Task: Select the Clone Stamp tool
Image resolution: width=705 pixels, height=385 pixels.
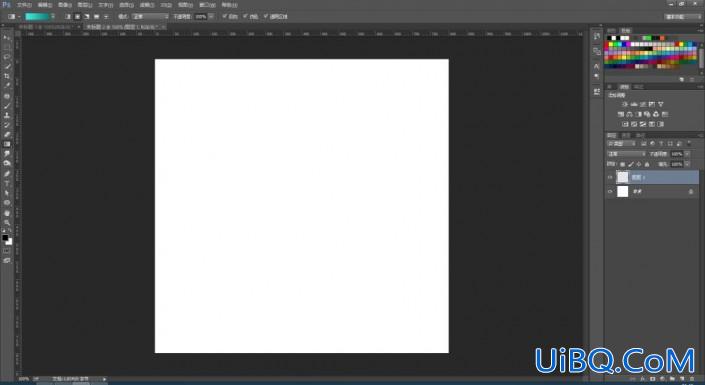Action: point(7,115)
